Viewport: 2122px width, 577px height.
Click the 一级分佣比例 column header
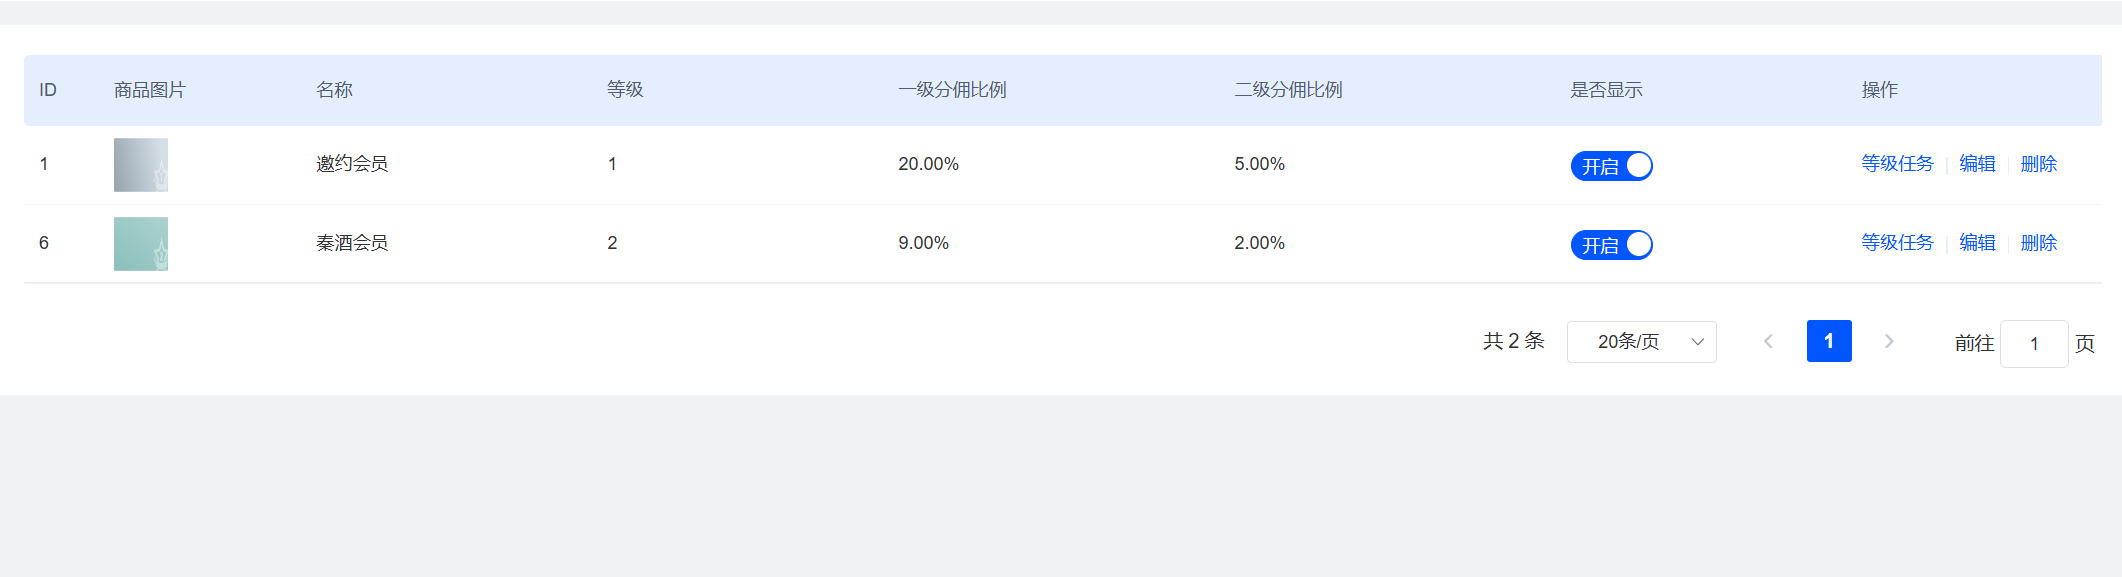[952, 90]
